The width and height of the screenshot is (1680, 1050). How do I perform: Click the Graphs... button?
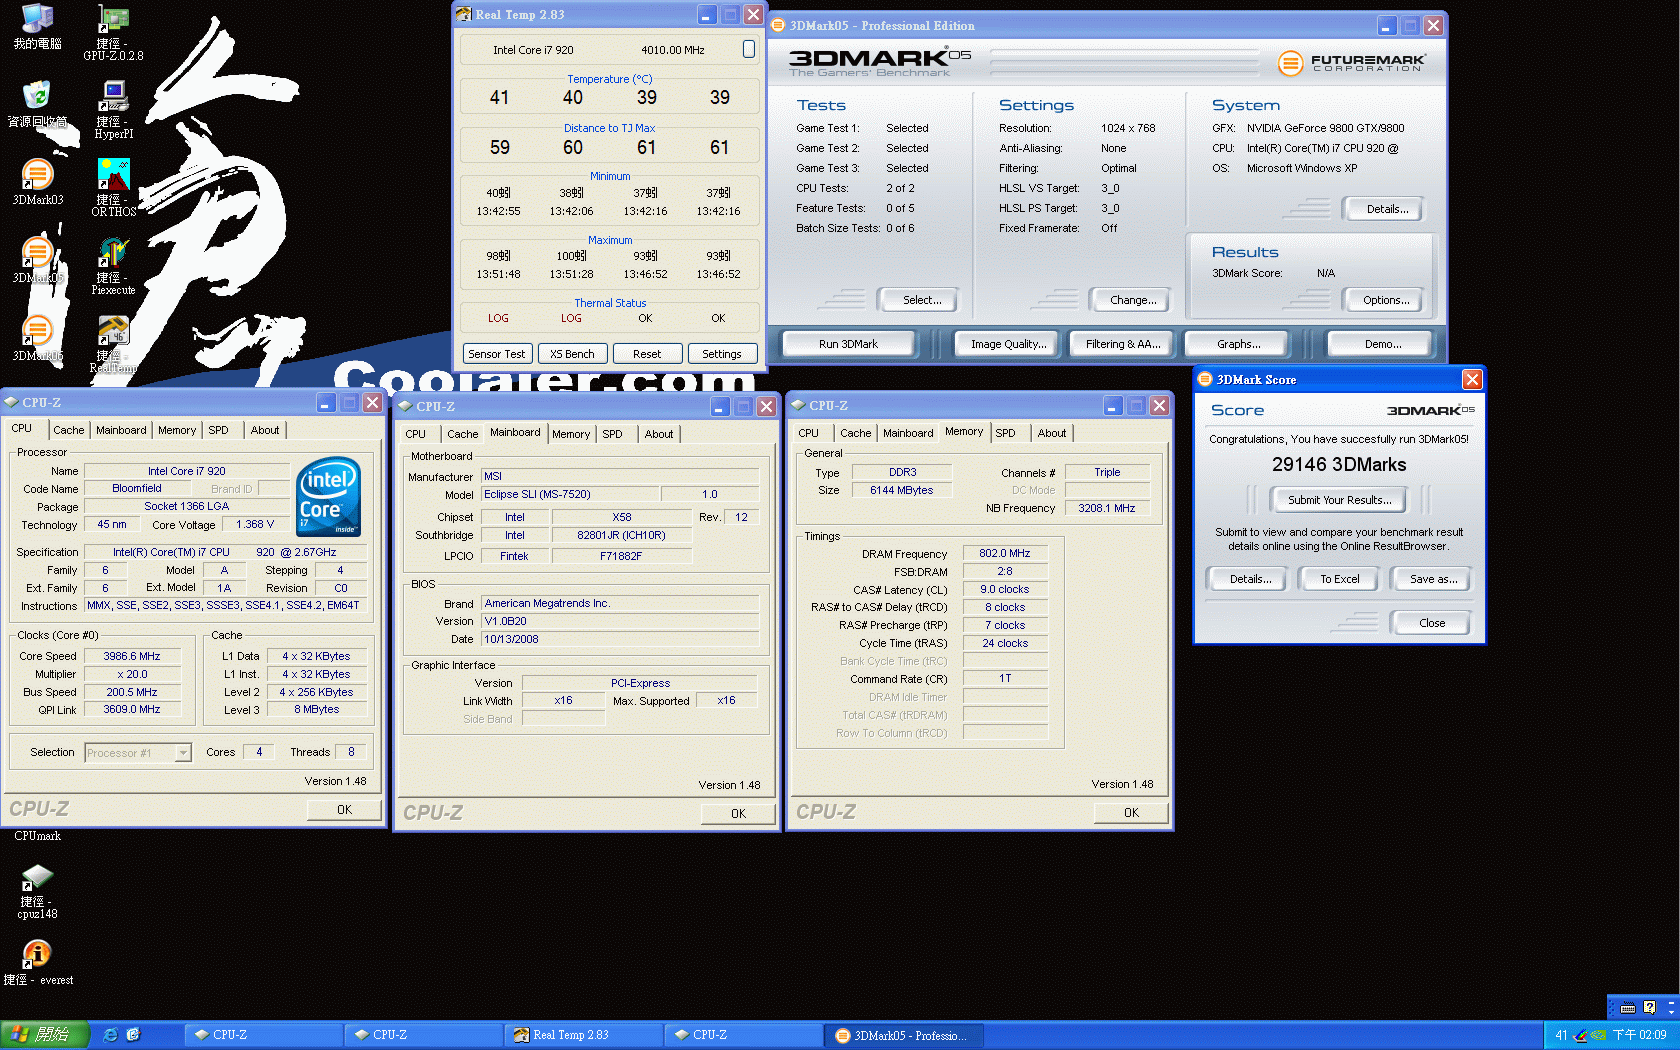pos(1238,344)
